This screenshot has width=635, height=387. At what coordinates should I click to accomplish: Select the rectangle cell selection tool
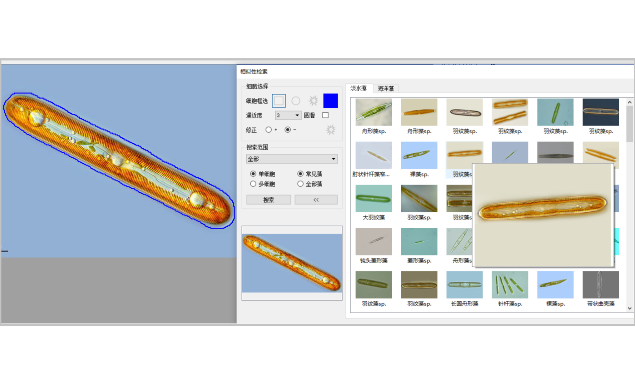tap(279, 100)
